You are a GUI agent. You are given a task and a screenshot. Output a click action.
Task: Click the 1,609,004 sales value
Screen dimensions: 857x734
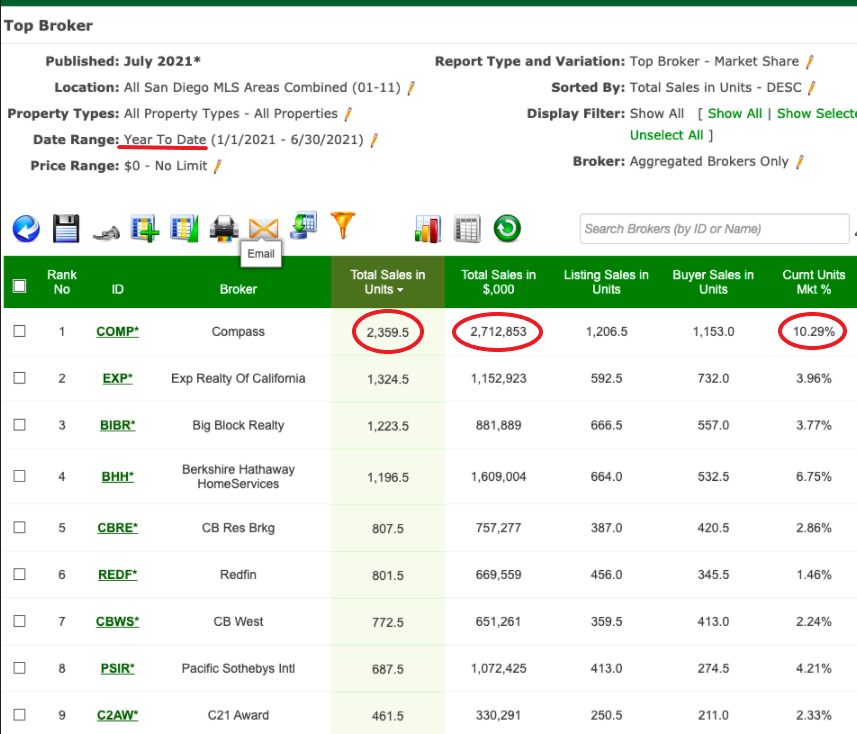pos(498,477)
